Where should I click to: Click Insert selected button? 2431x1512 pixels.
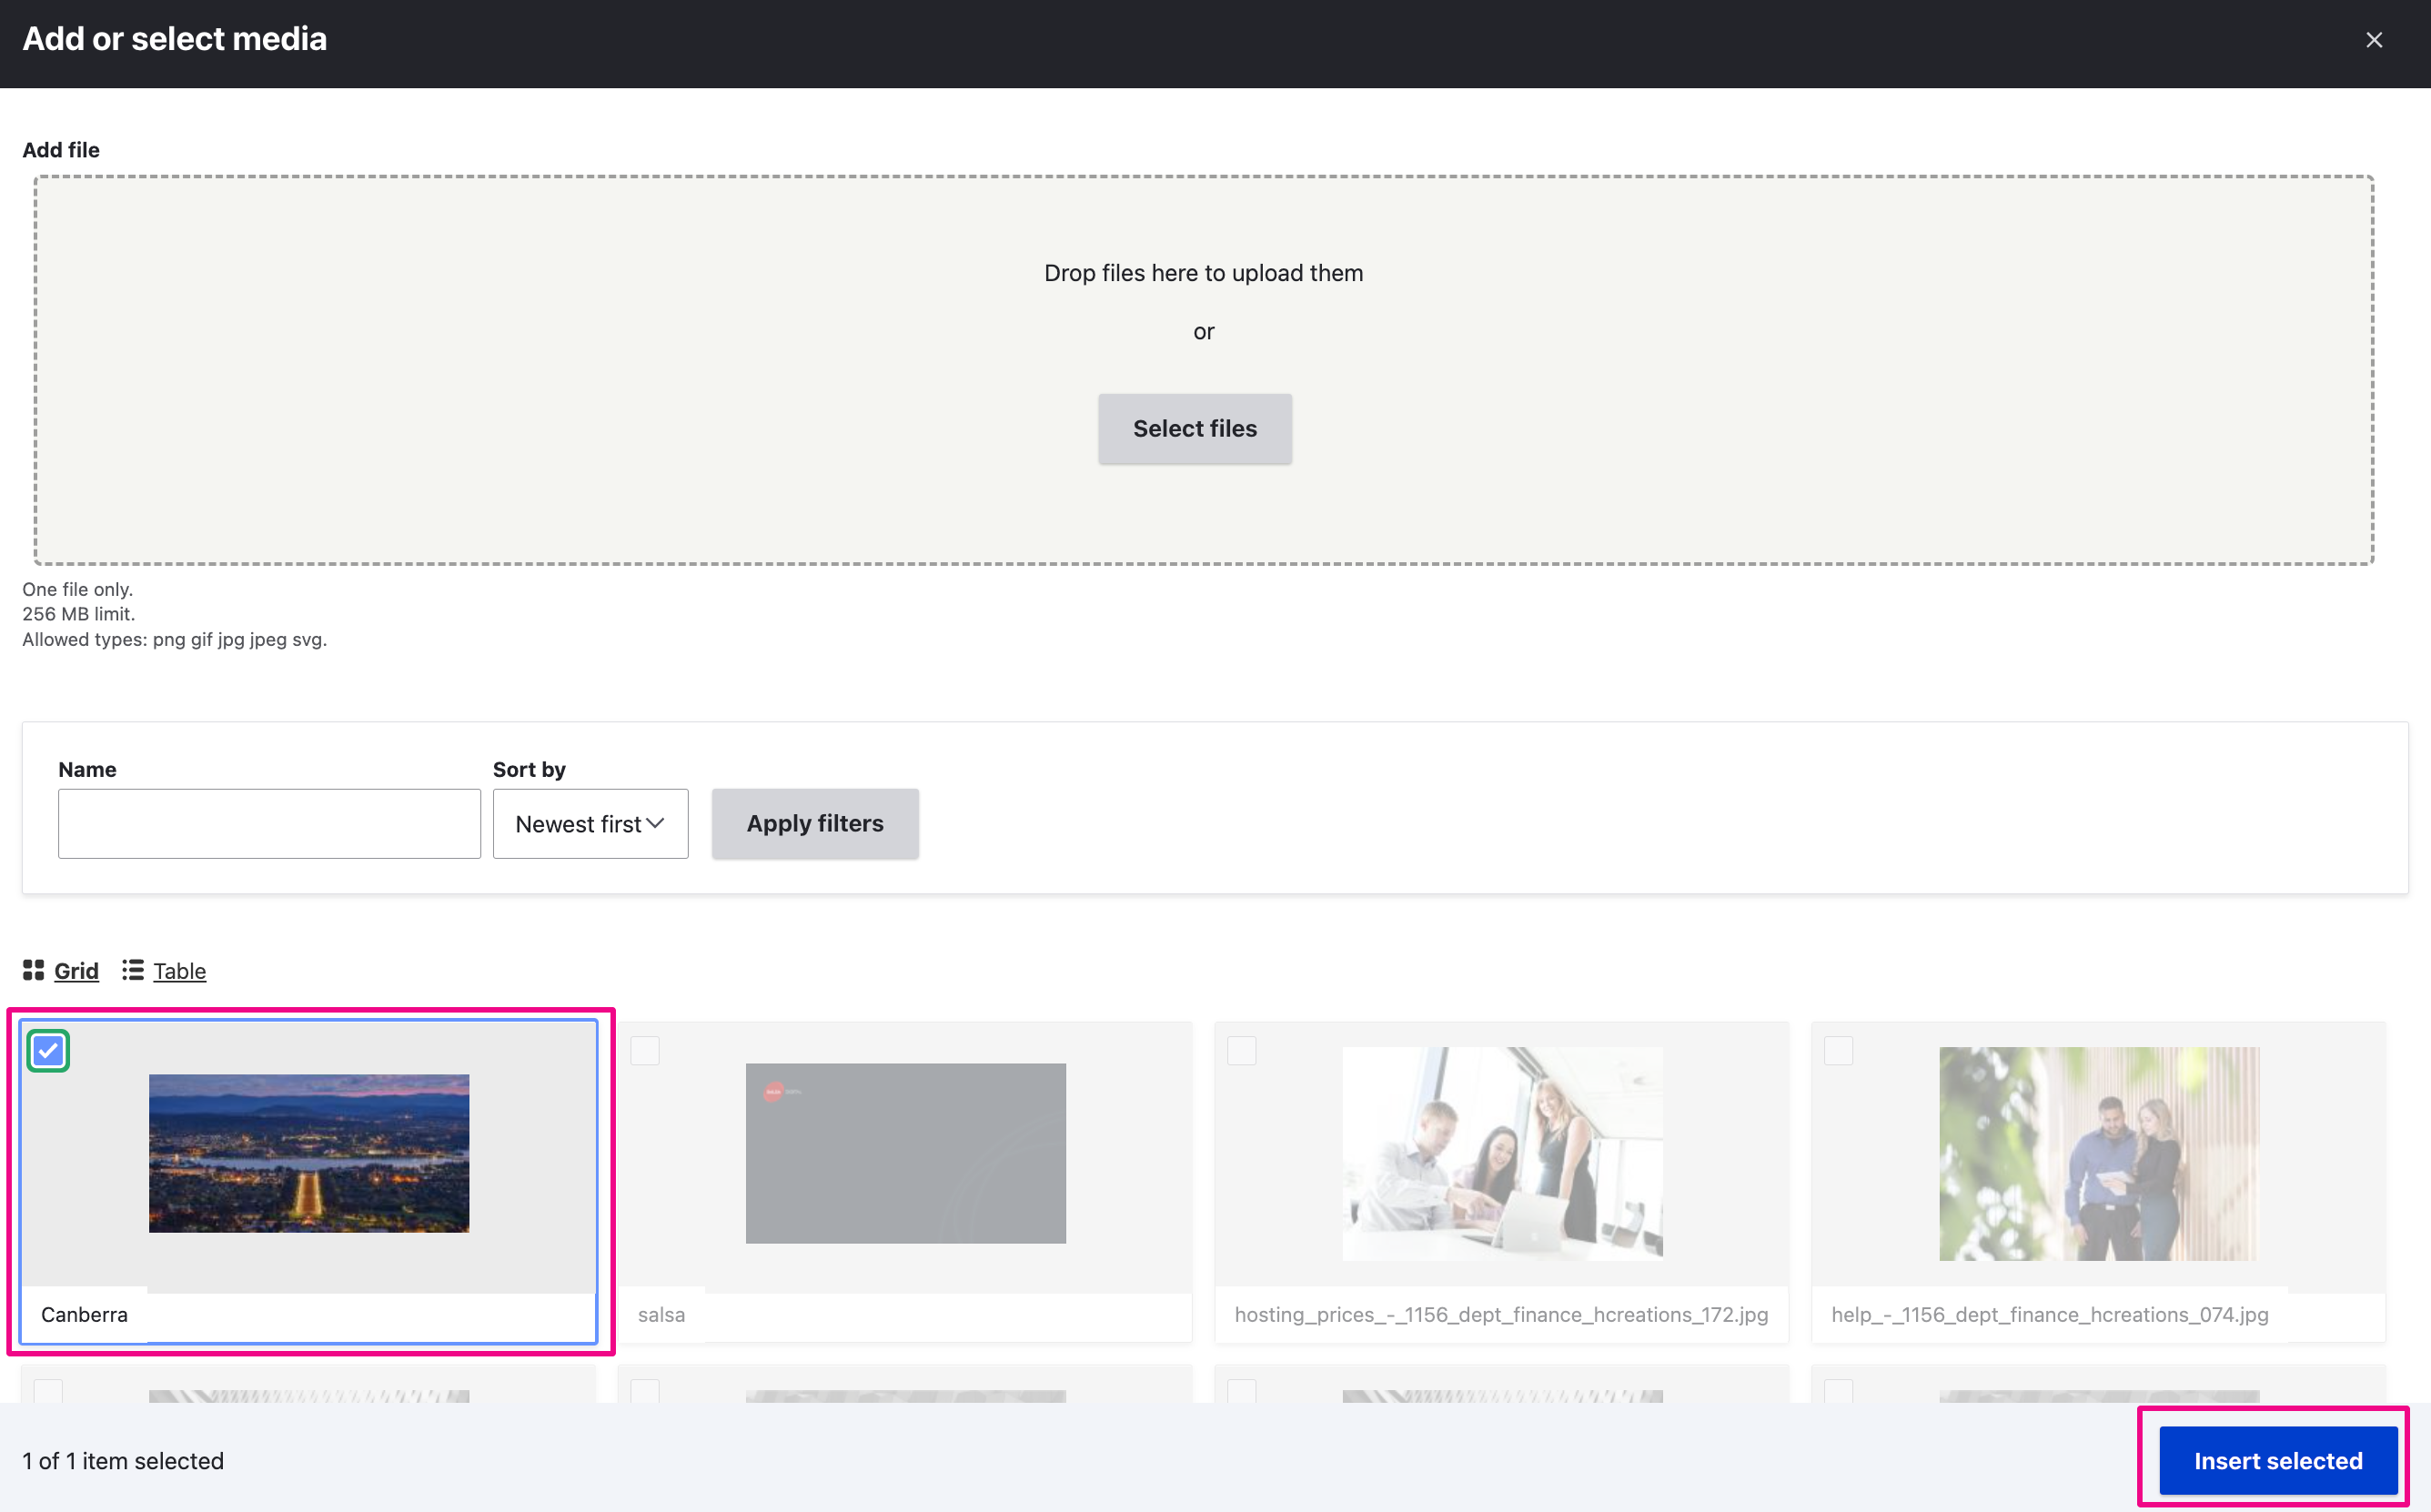2277,1461
